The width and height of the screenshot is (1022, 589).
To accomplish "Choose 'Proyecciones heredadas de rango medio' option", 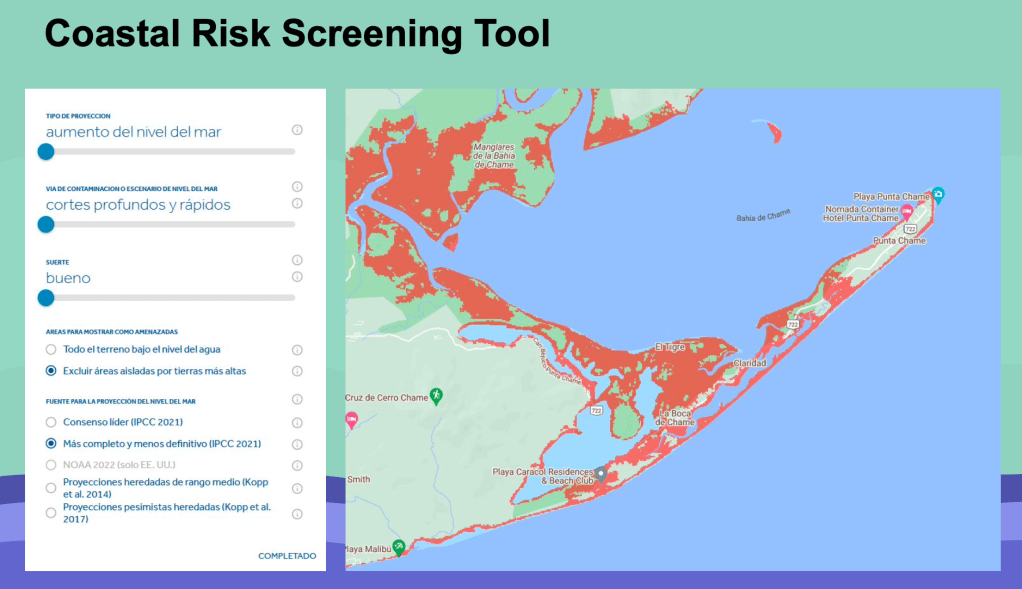I will pyautogui.click(x=51, y=488).
